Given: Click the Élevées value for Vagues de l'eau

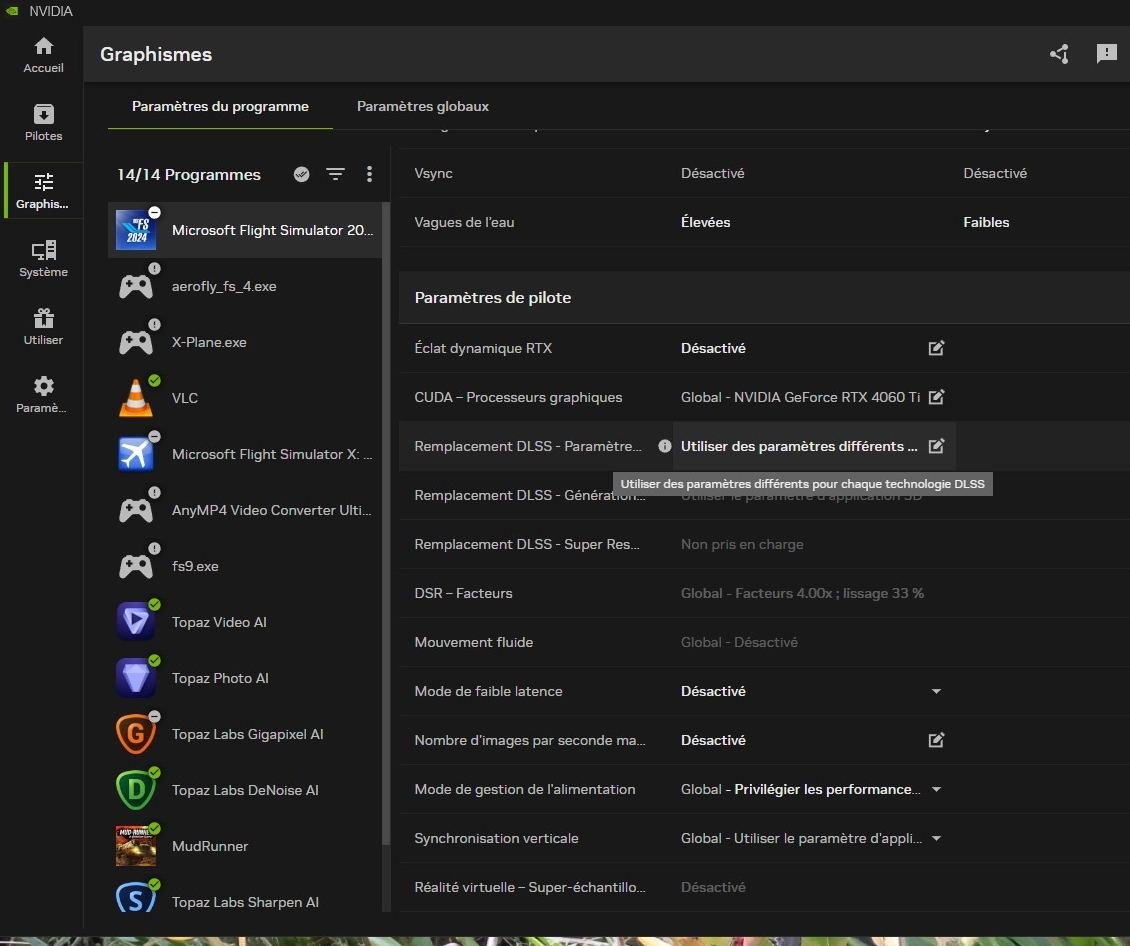Looking at the screenshot, I should pos(706,222).
